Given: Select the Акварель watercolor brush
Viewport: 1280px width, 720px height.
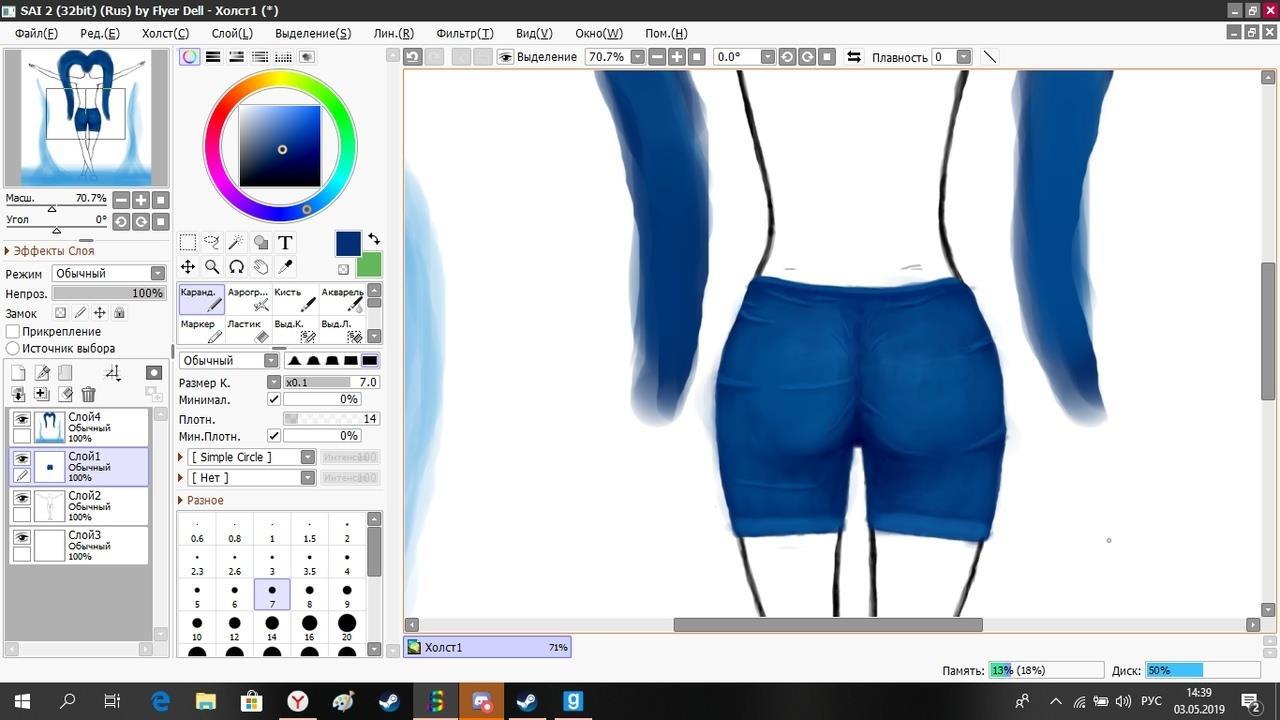Looking at the screenshot, I should click(x=343, y=298).
